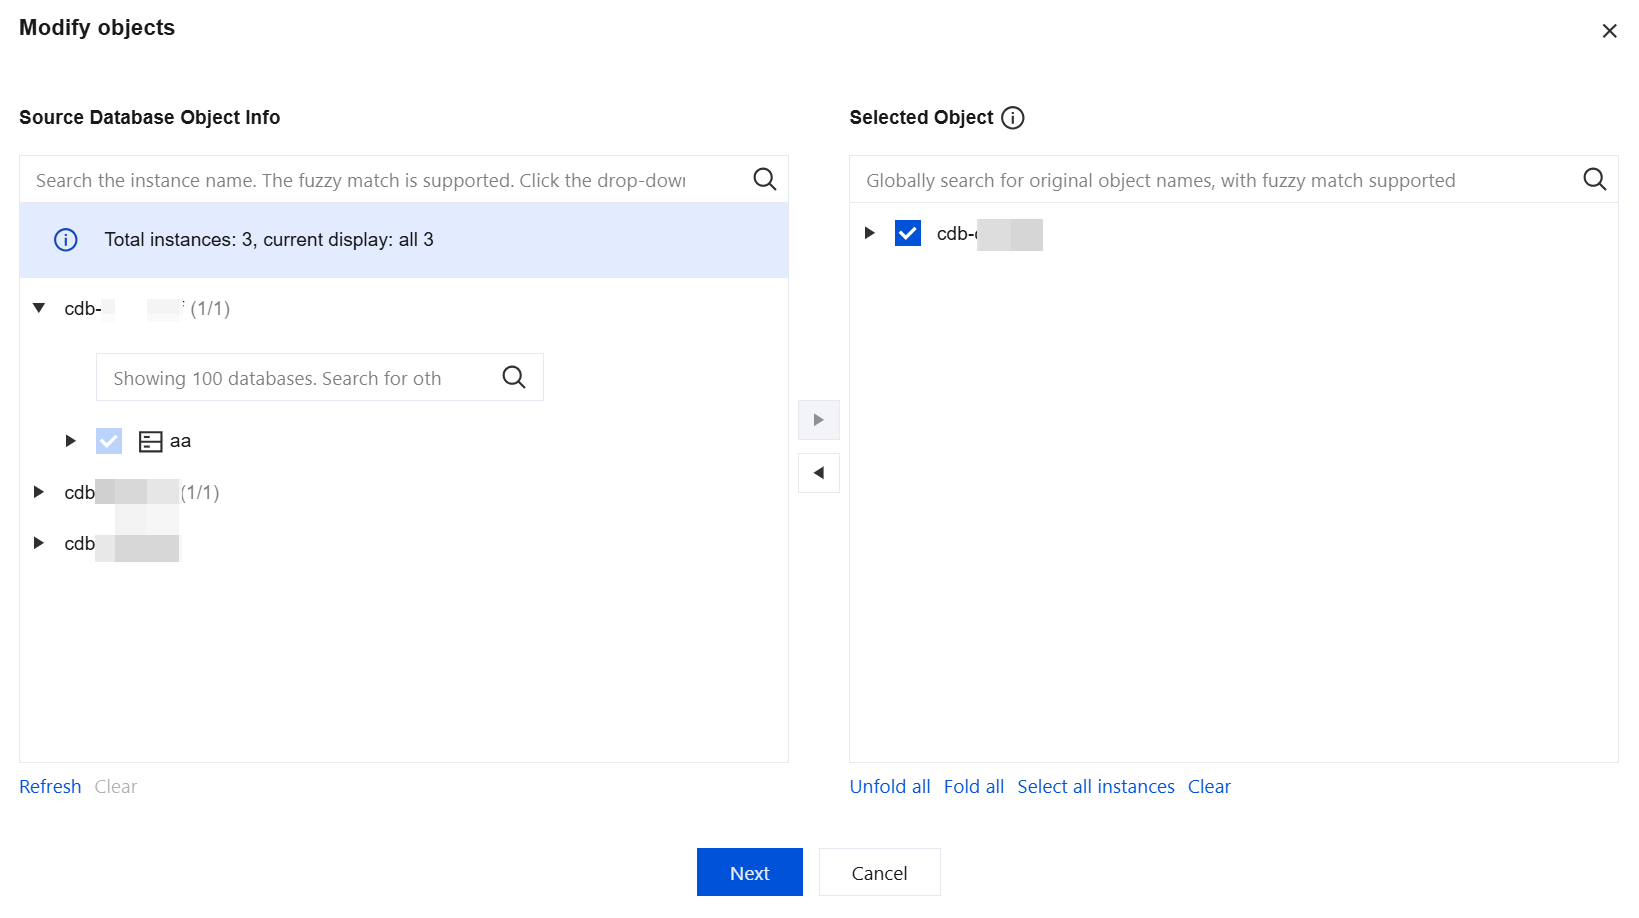Move selection right with the arrow button
1639x918 pixels.
coord(819,420)
